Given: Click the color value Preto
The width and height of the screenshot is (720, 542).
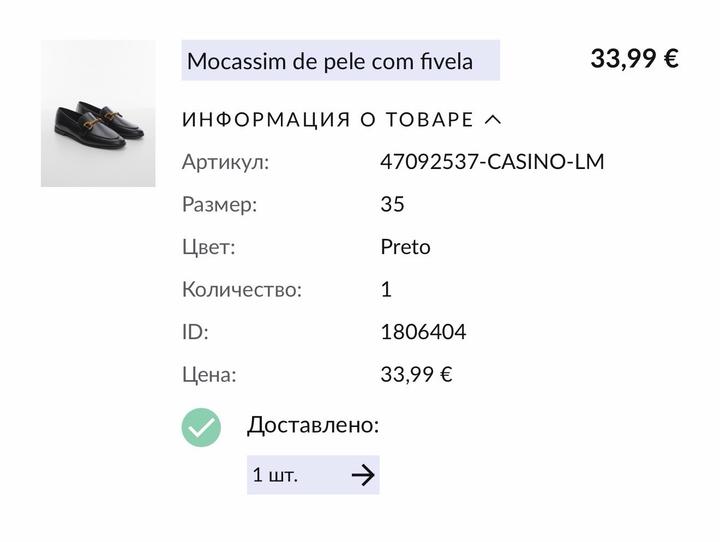Looking at the screenshot, I should (405, 247).
